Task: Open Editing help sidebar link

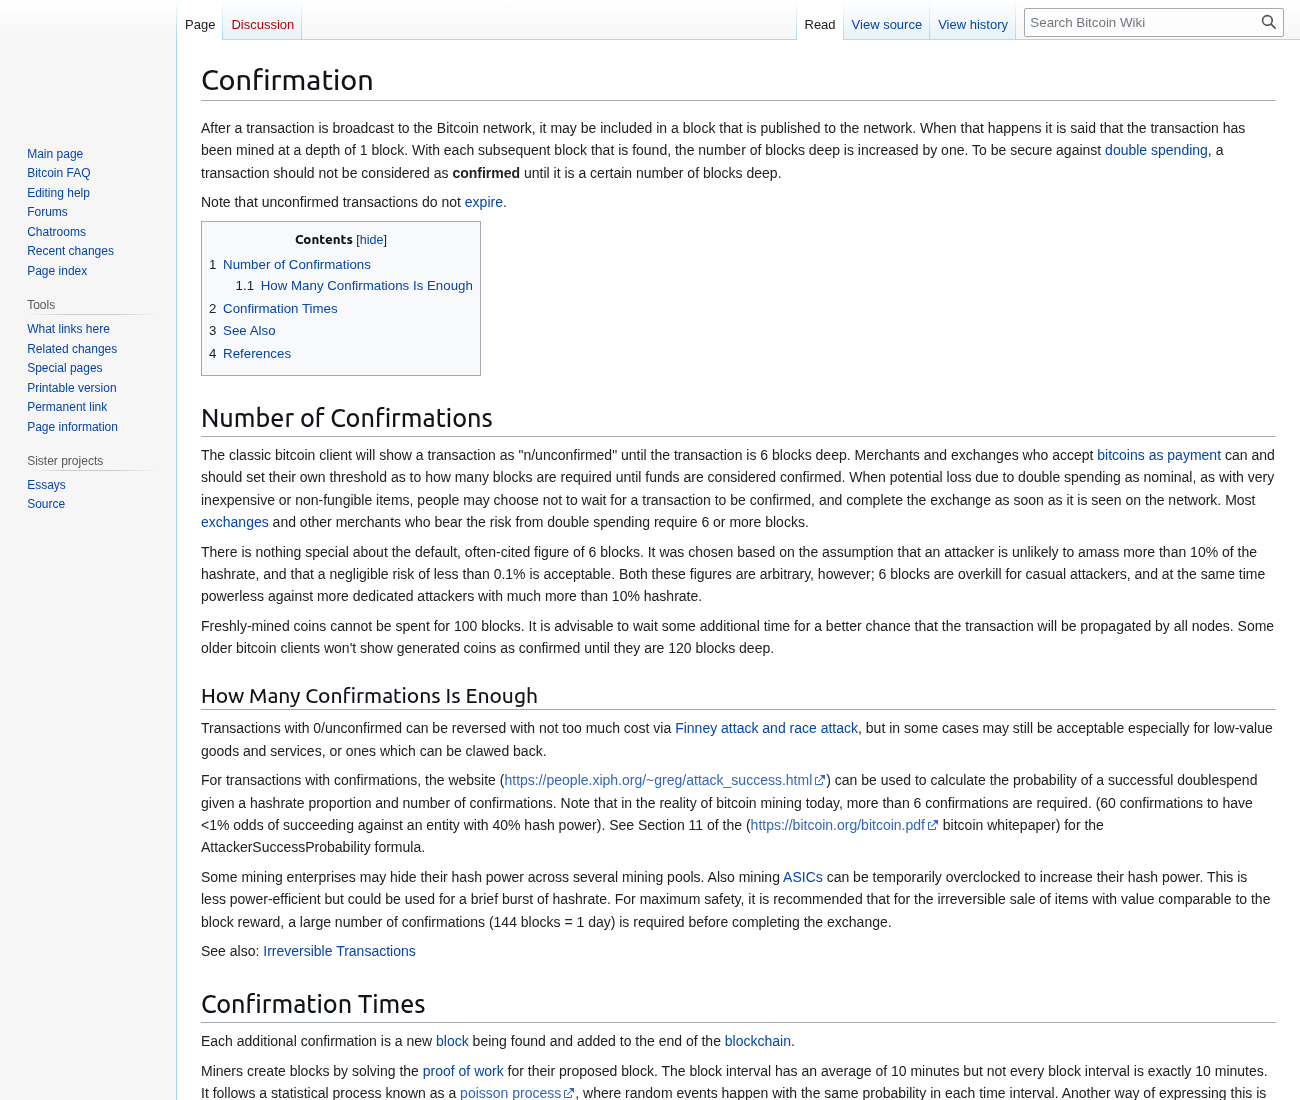Action: click(x=58, y=193)
